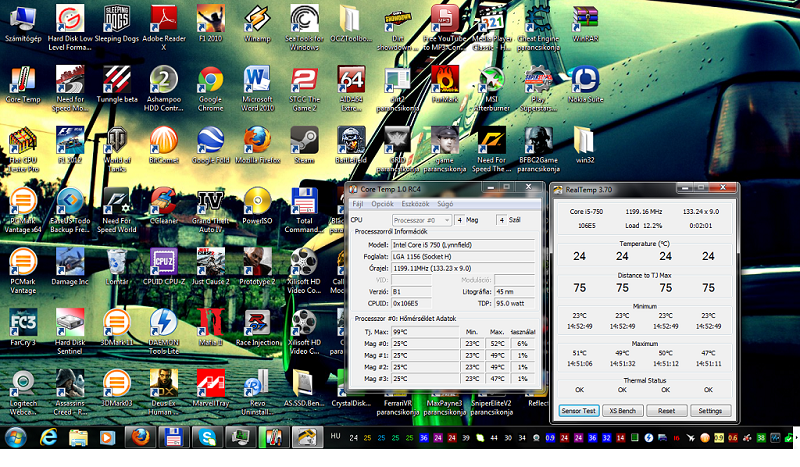
Task: Launch Mozilla Firefox desktop shortcut
Action: tap(257, 146)
